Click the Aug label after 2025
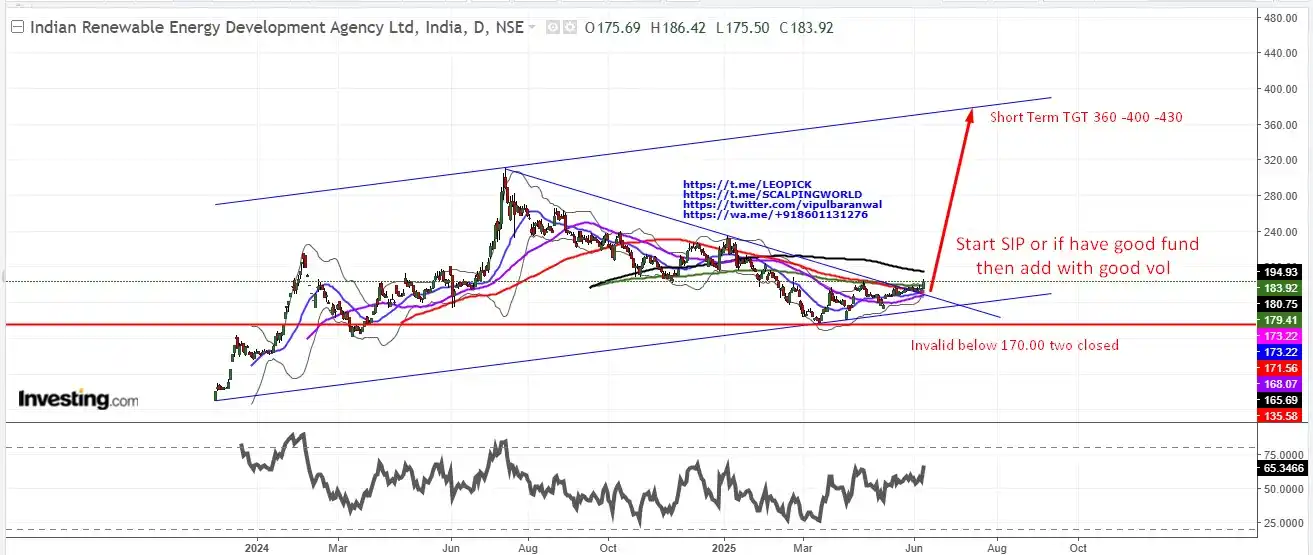The image size is (1313, 555). click(996, 548)
